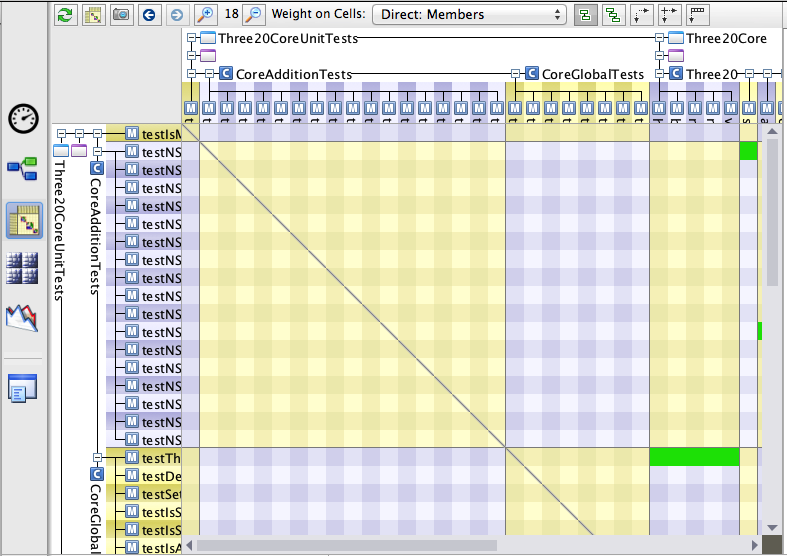Click the vertical scrollbar thumb

pyautogui.click(x=772, y=212)
